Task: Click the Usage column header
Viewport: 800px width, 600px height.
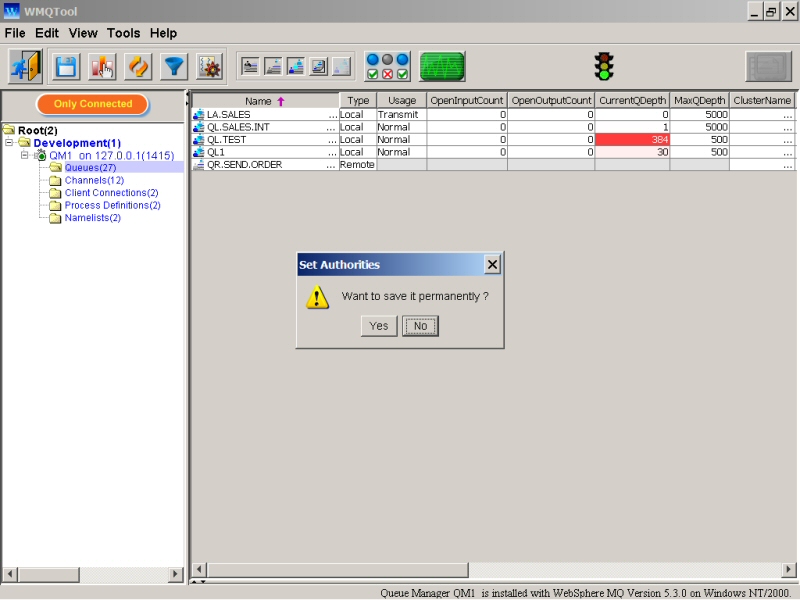Action: click(402, 101)
